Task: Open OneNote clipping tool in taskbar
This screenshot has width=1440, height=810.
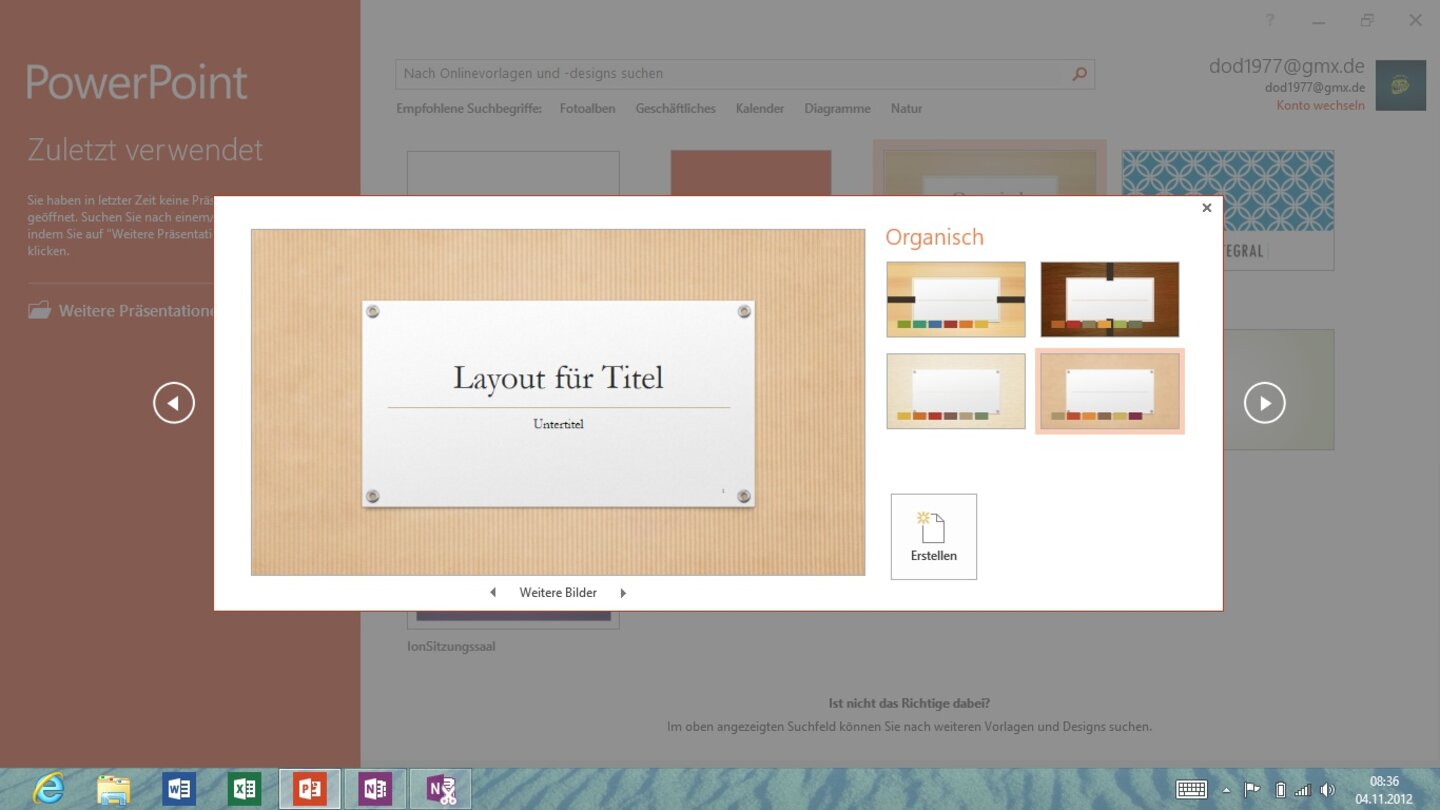Action: (x=442, y=789)
